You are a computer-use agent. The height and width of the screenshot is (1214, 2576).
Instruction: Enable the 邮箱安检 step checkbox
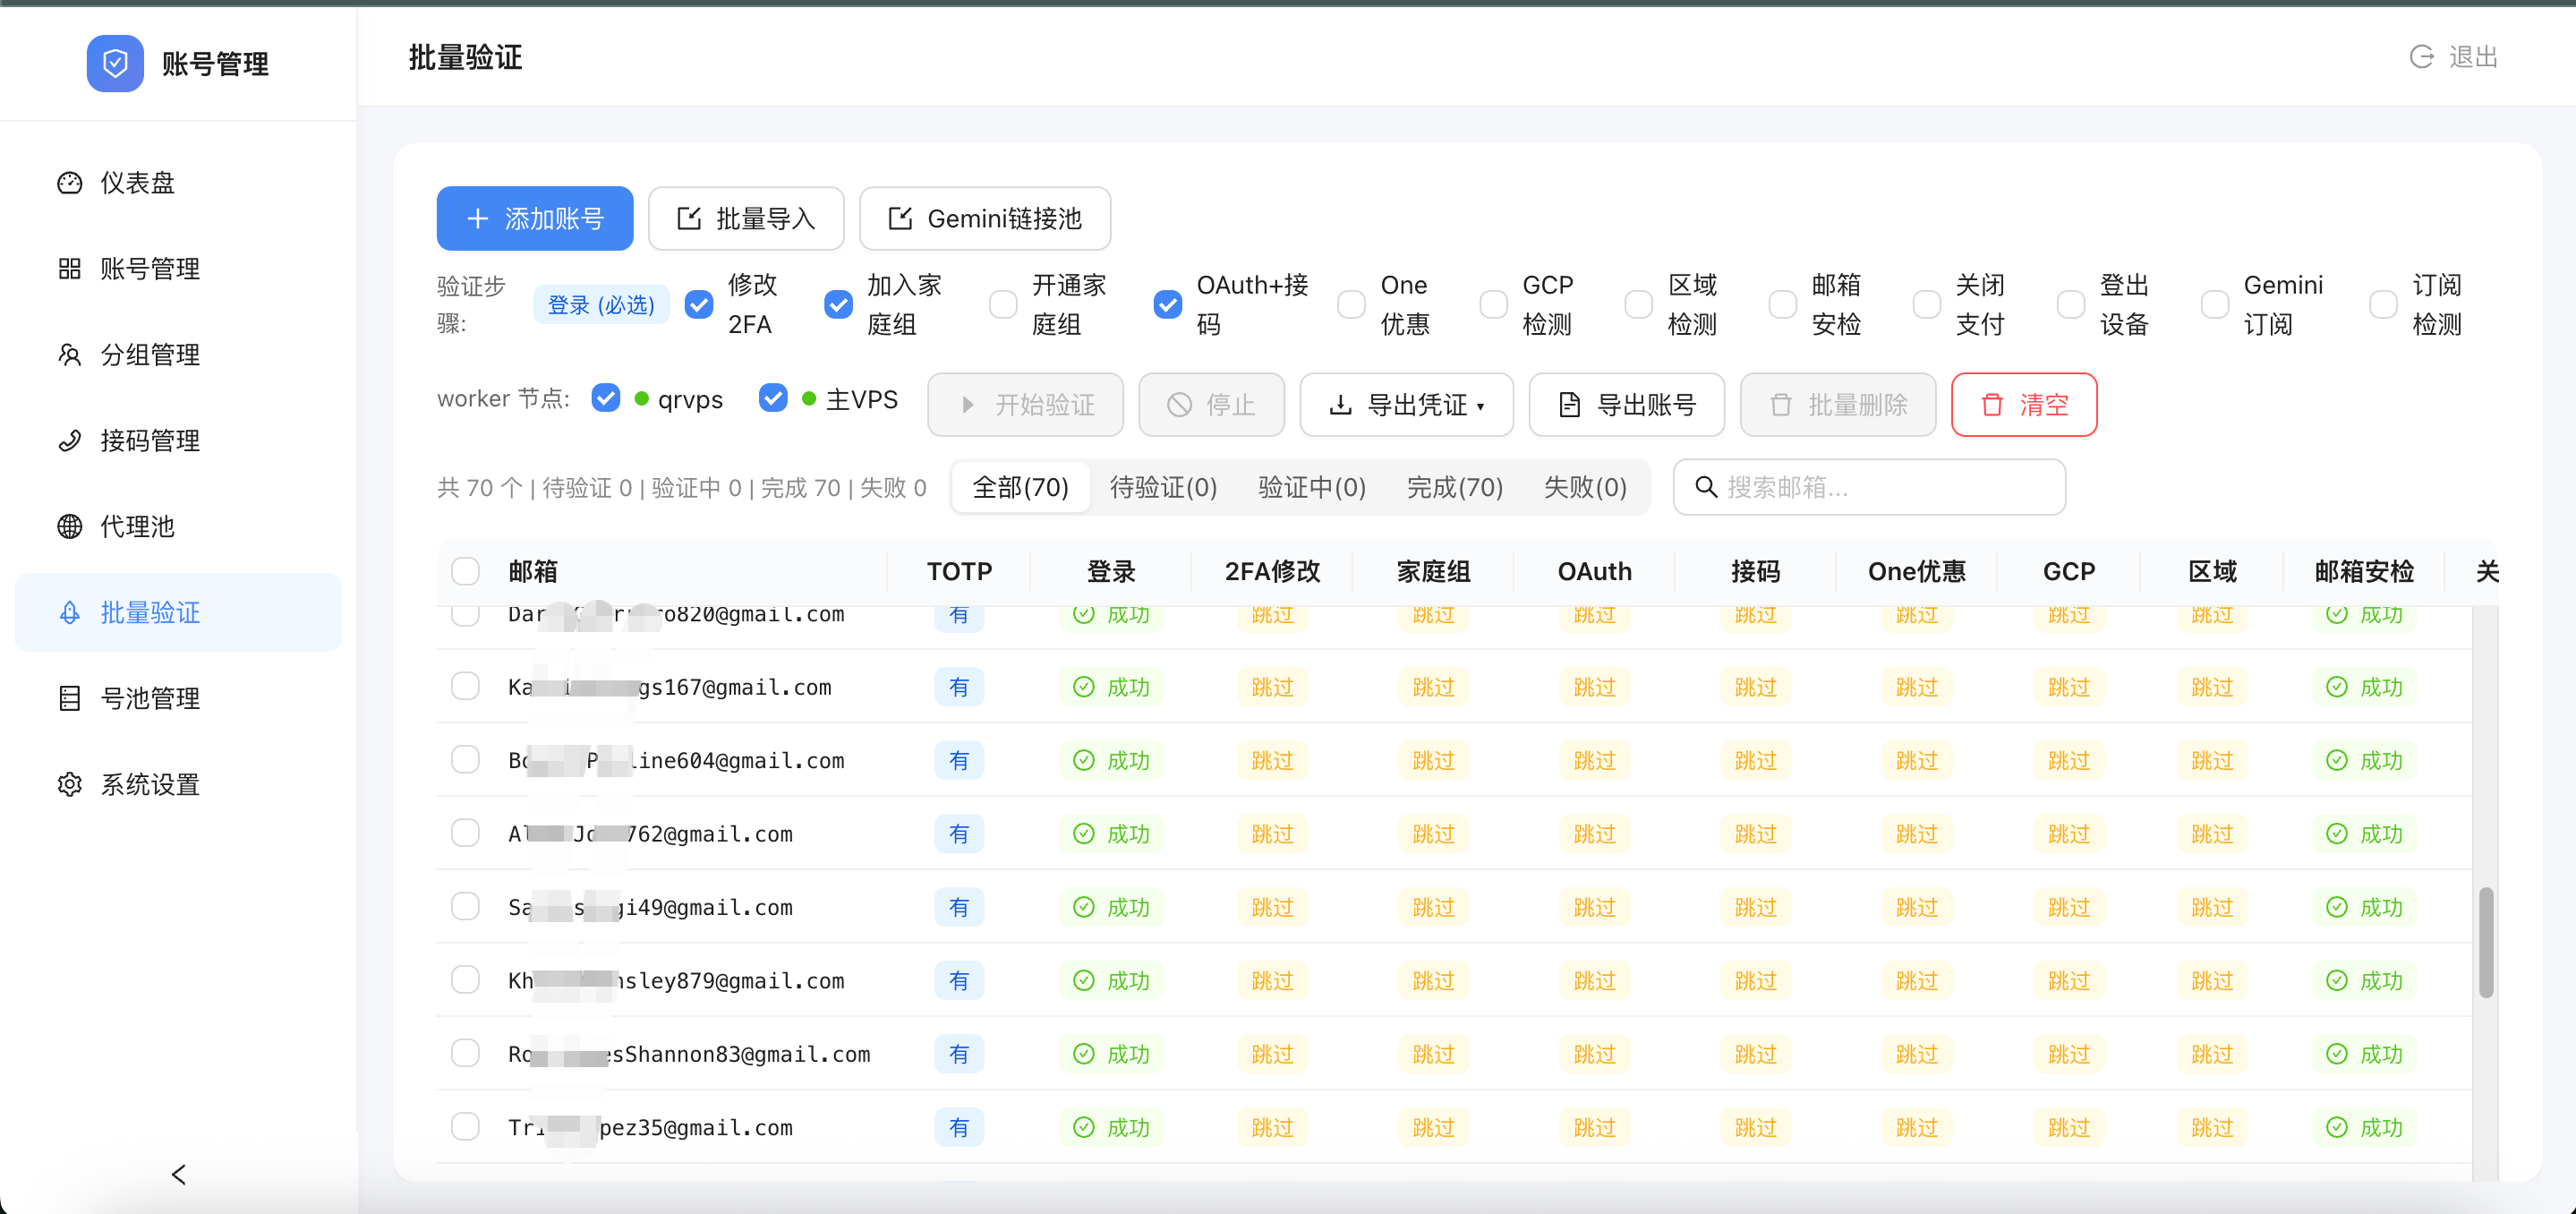[x=1782, y=305]
